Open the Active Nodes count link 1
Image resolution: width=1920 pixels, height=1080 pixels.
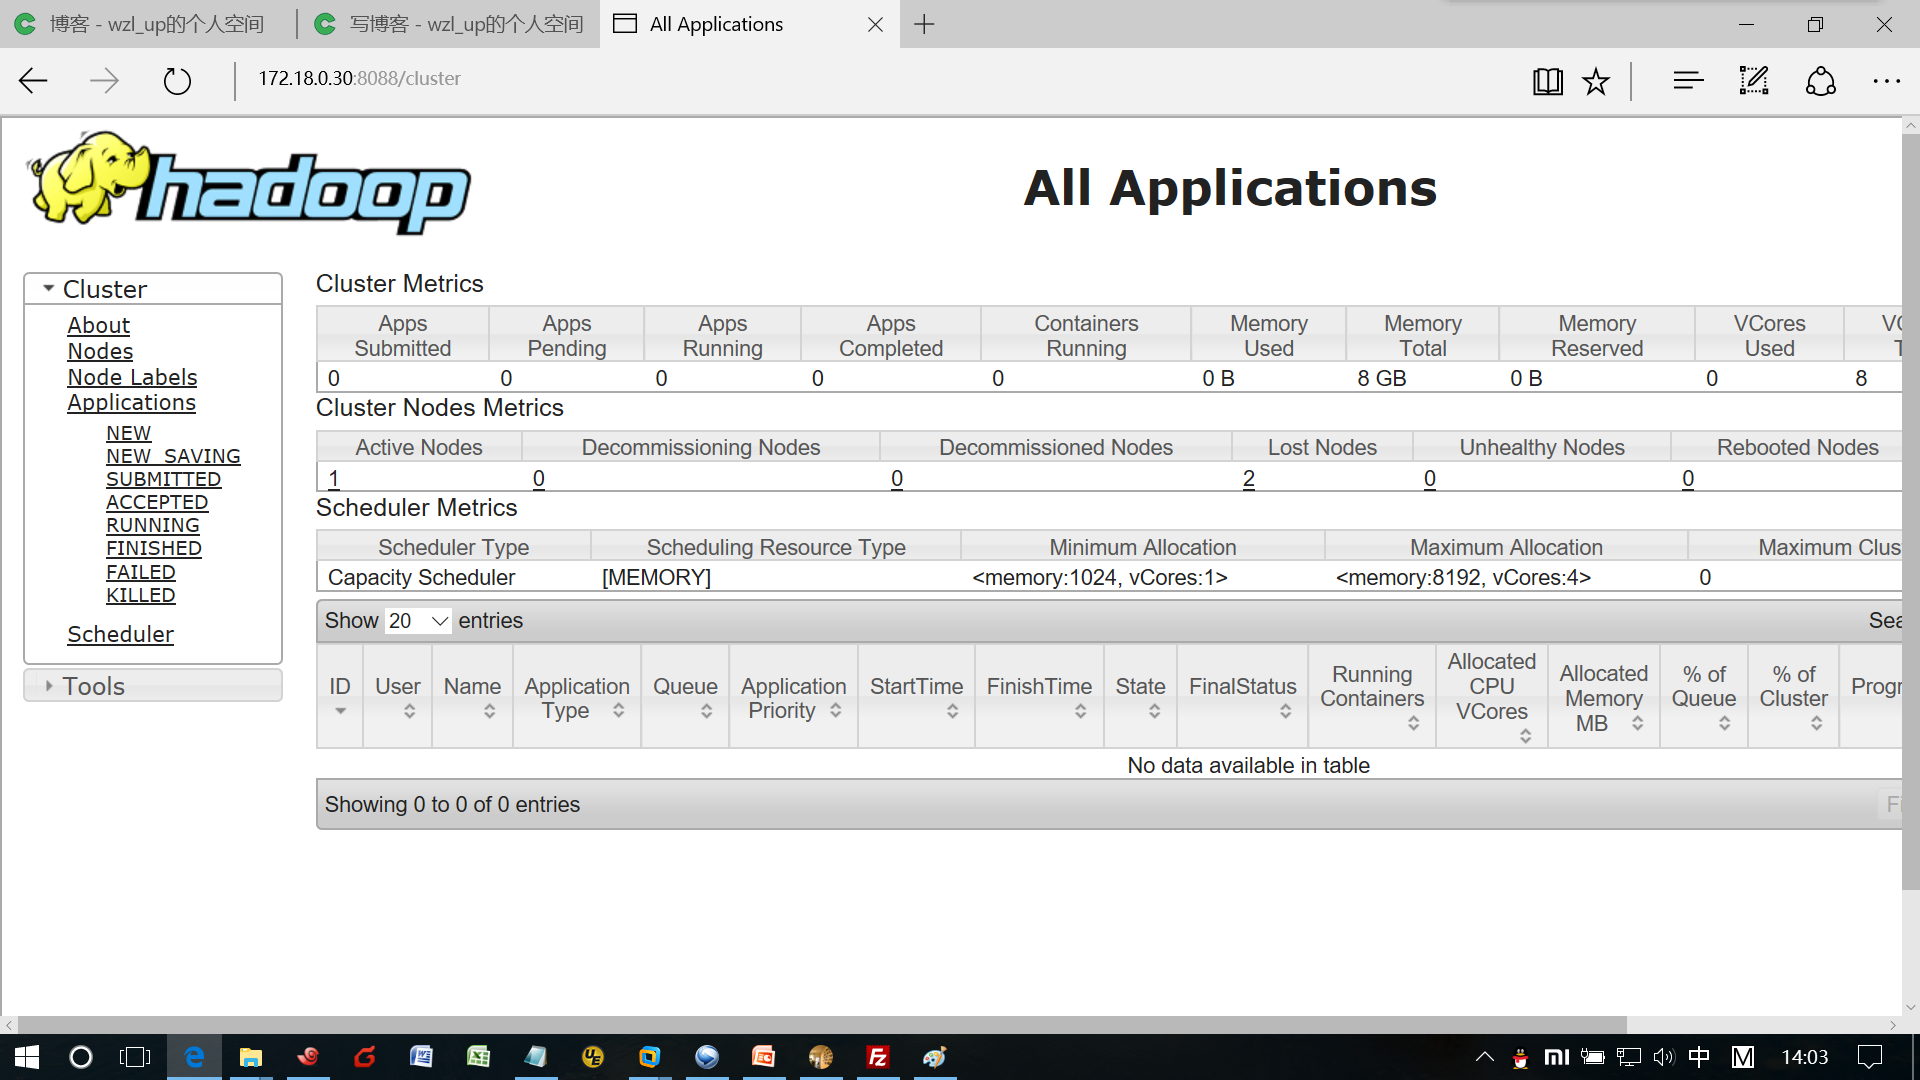coord(334,478)
